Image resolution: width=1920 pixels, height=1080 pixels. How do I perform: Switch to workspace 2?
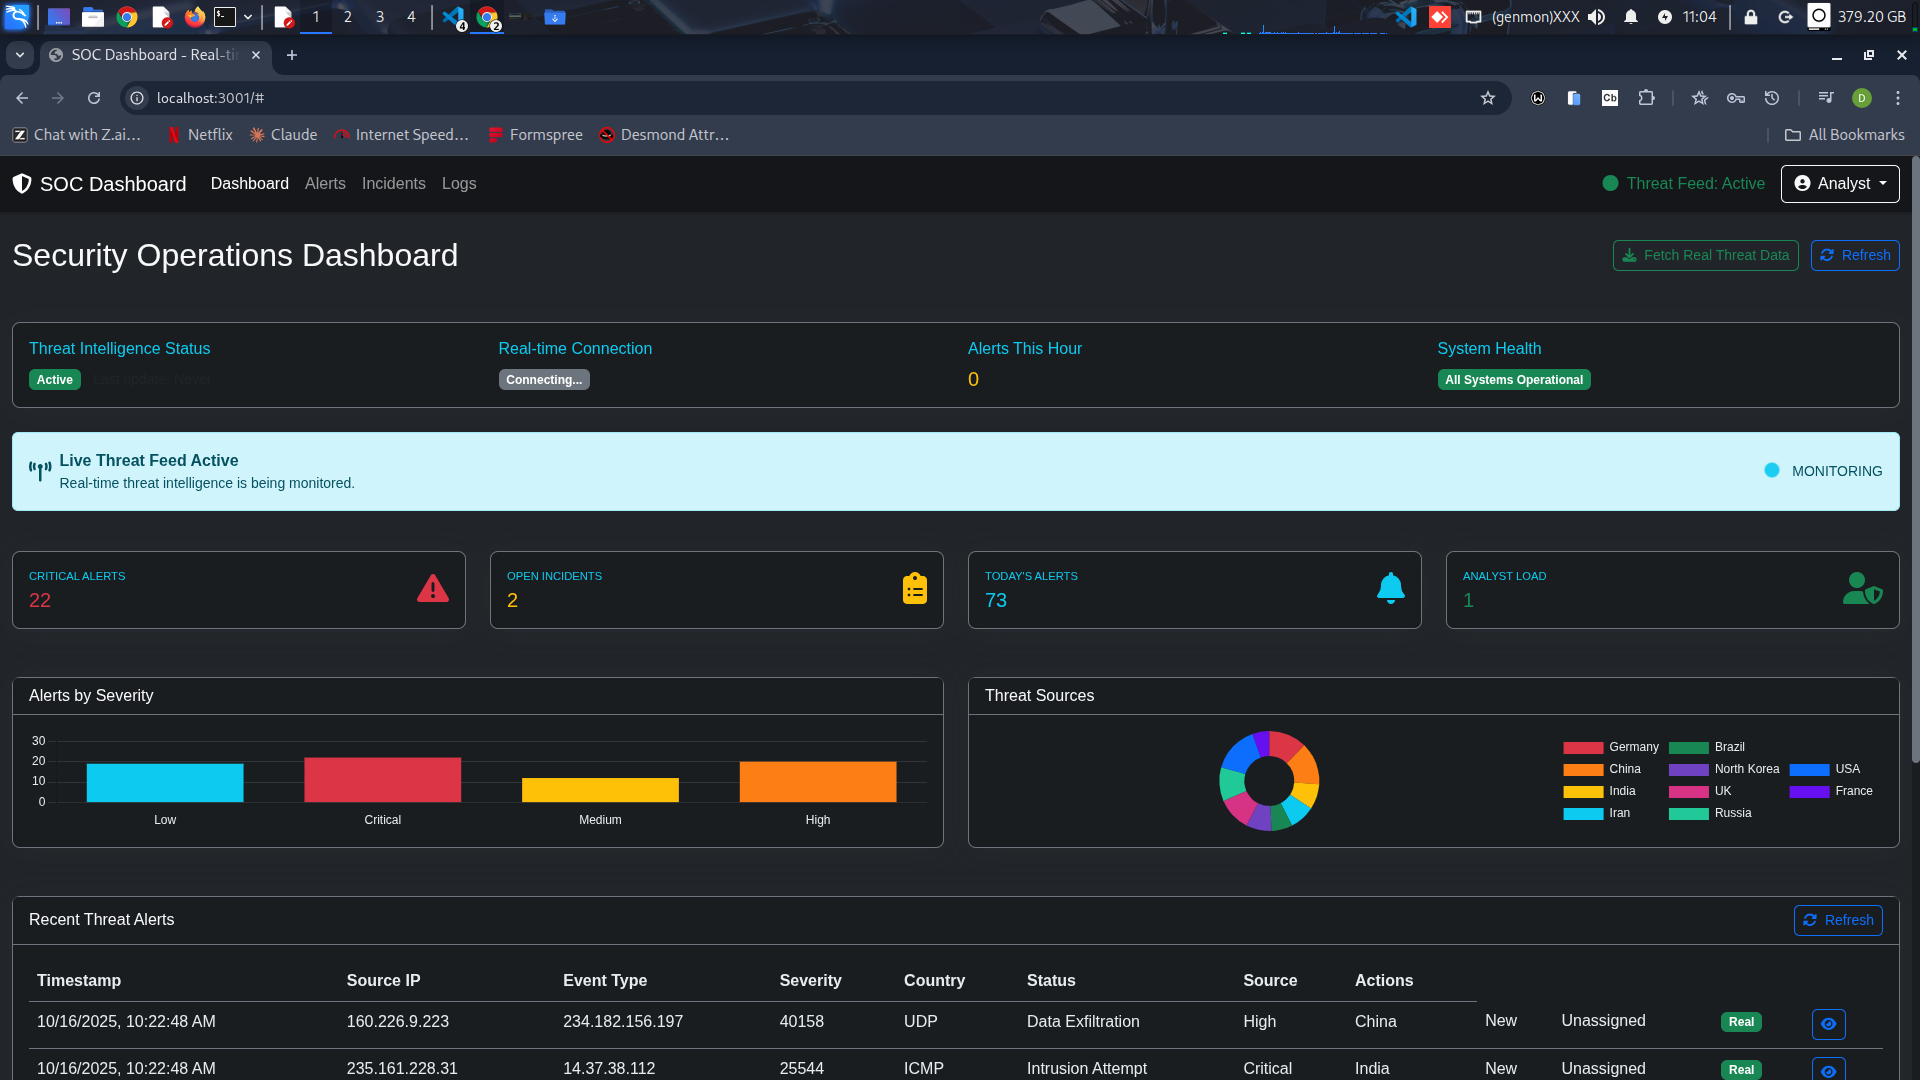point(348,17)
